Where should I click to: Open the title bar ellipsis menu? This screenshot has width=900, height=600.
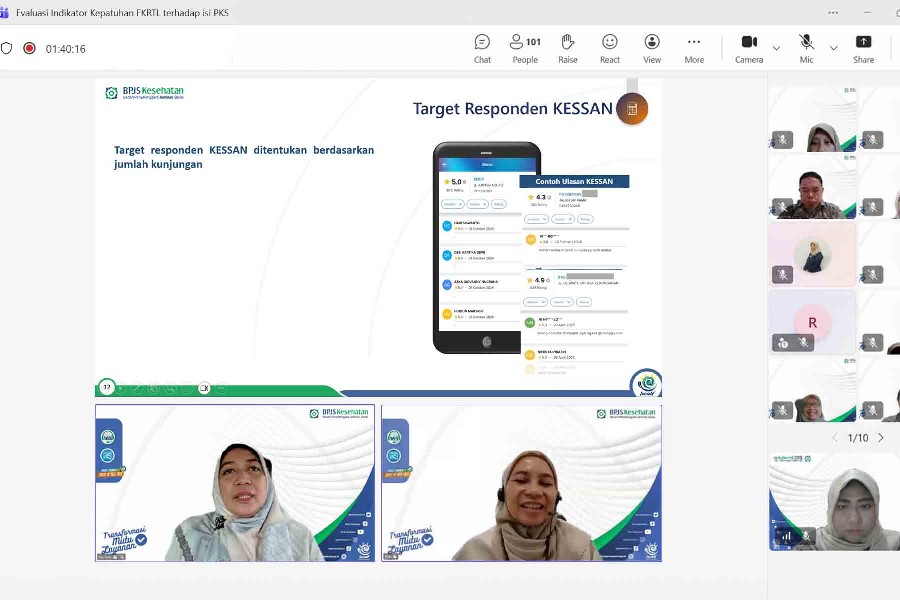point(833,12)
